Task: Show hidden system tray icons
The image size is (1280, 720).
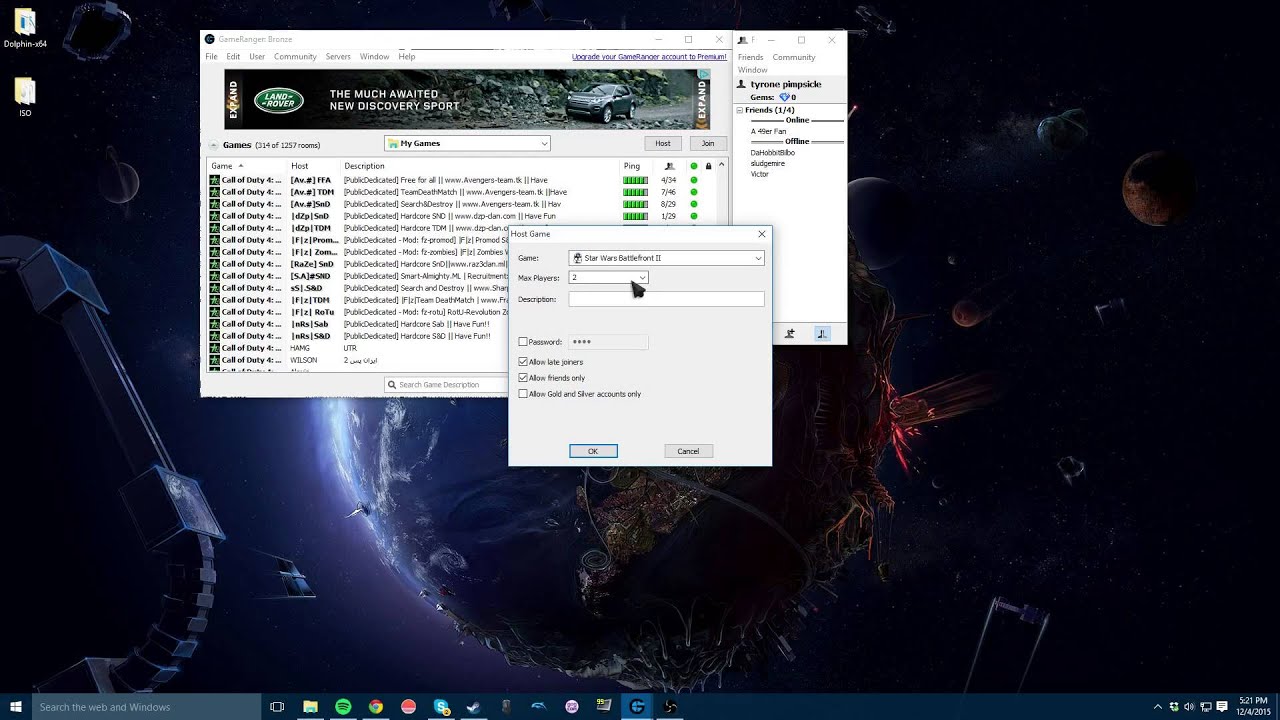Action: coord(1158,707)
